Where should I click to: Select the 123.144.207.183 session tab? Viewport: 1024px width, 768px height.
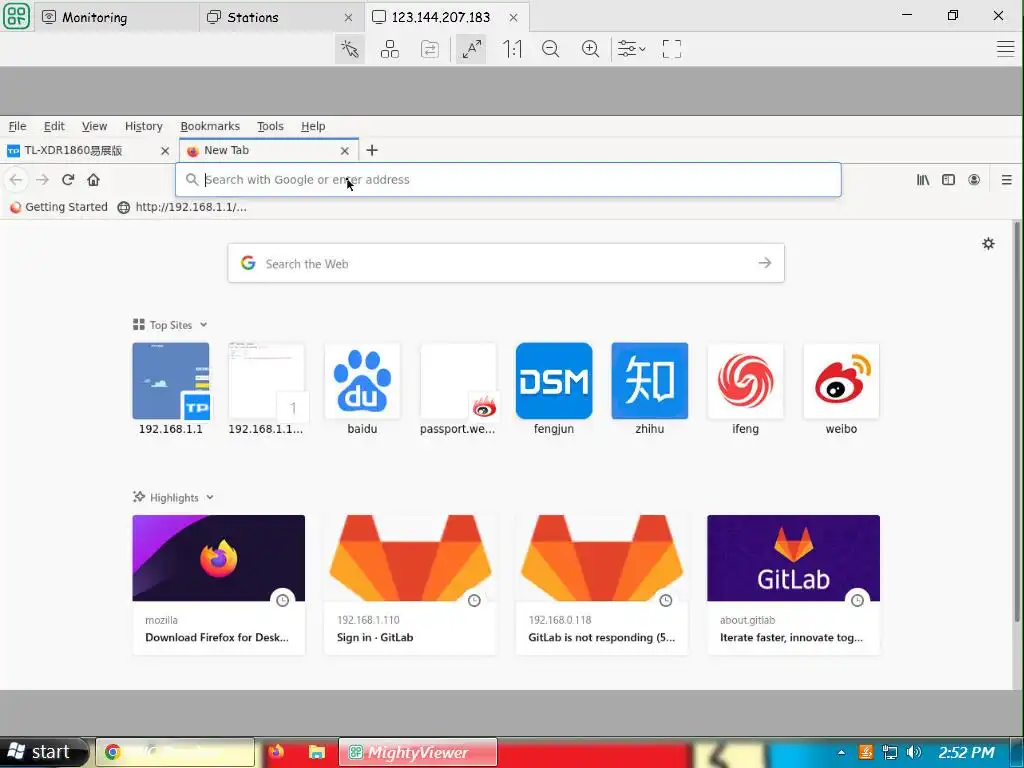[x=441, y=17]
